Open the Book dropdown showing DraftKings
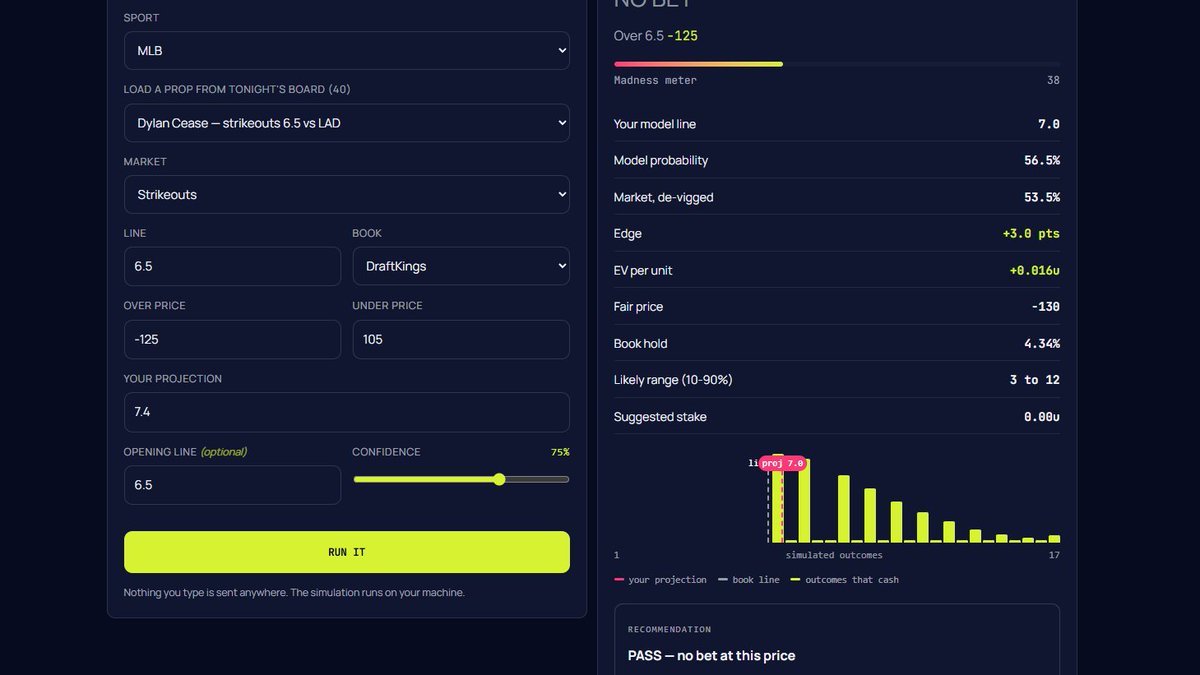Viewport: 1200px width, 675px height. coord(461,266)
